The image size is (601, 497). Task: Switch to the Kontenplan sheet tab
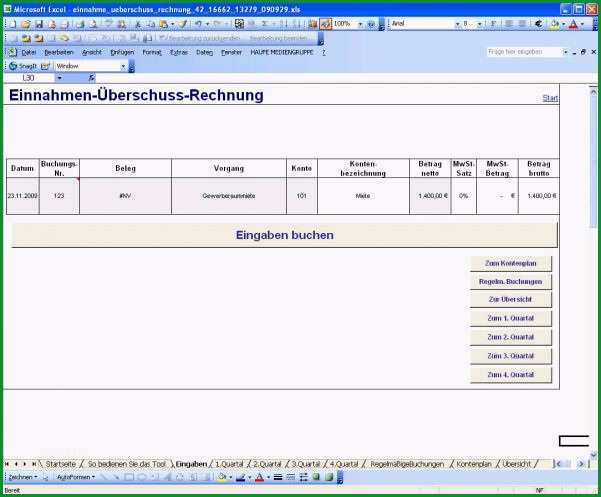[x=474, y=464]
